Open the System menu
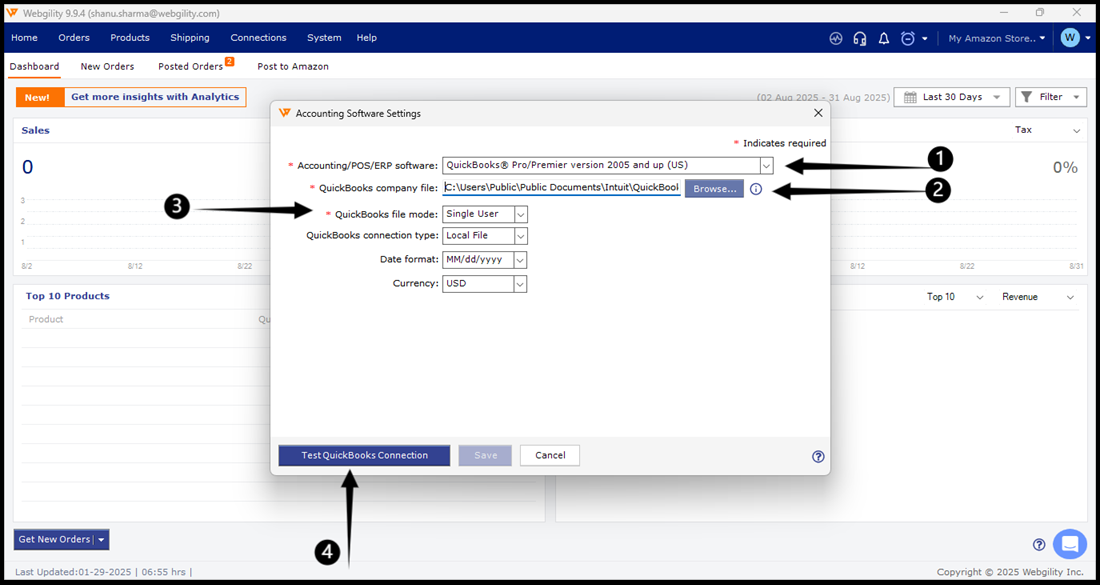This screenshot has width=1100, height=585. [324, 38]
